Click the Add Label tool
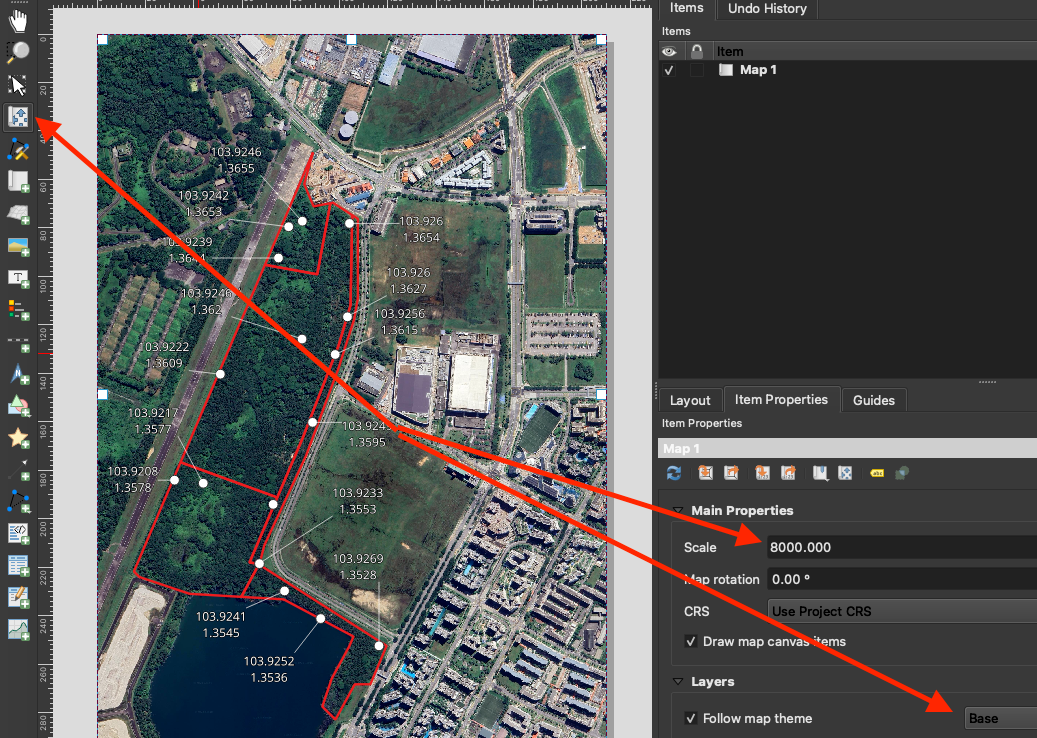This screenshot has width=1037, height=738. pyautogui.click(x=18, y=279)
